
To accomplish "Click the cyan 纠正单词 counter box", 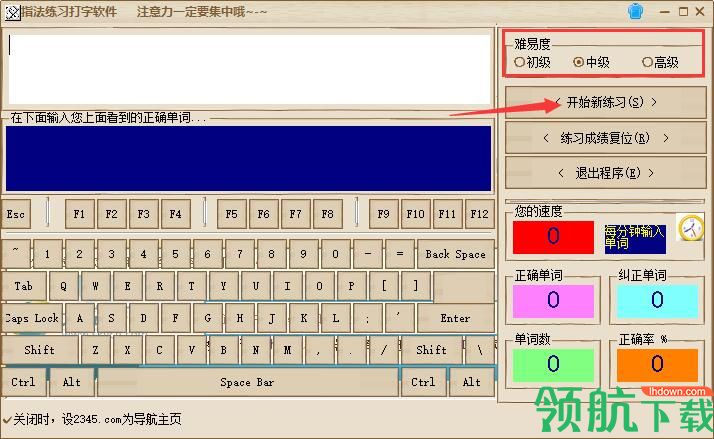I will [x=657, y=301].
